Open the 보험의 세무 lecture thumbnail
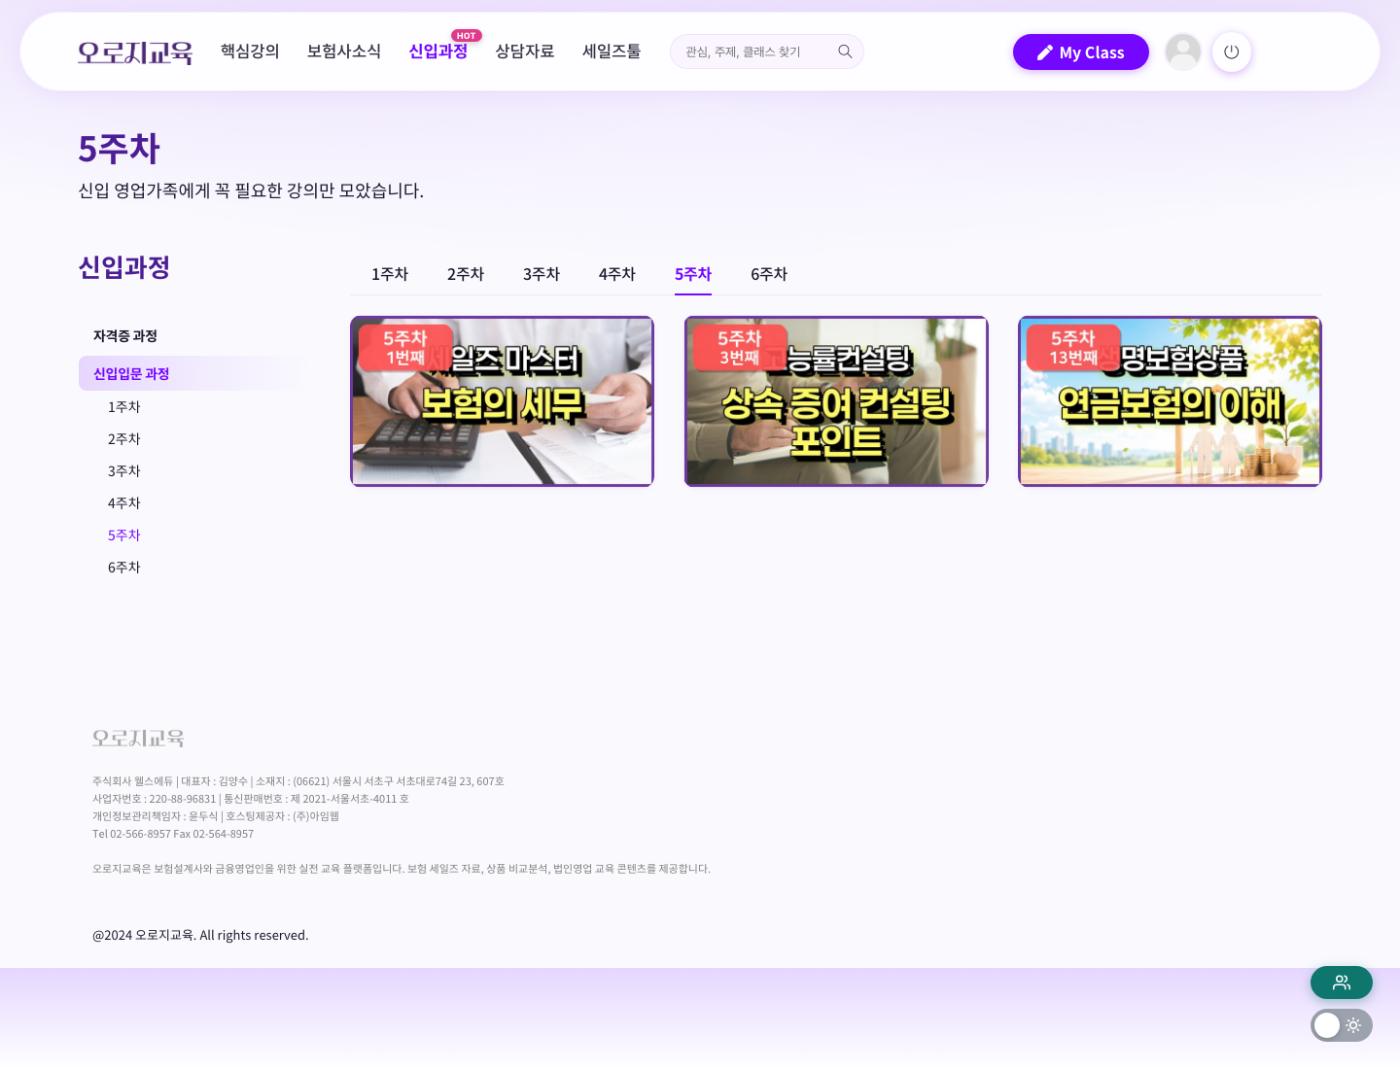The width and height of the screenshot is (1400, 1069). click(x=502, y=401)
